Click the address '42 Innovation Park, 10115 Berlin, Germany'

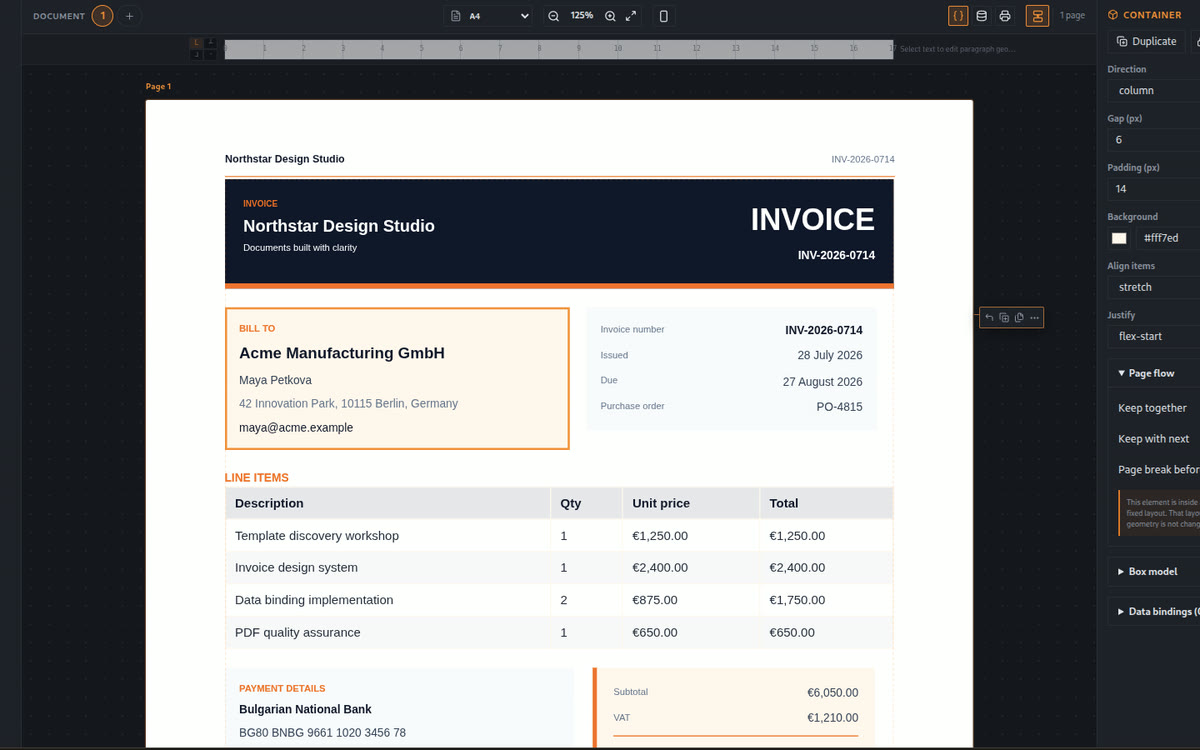click(348, 404)
